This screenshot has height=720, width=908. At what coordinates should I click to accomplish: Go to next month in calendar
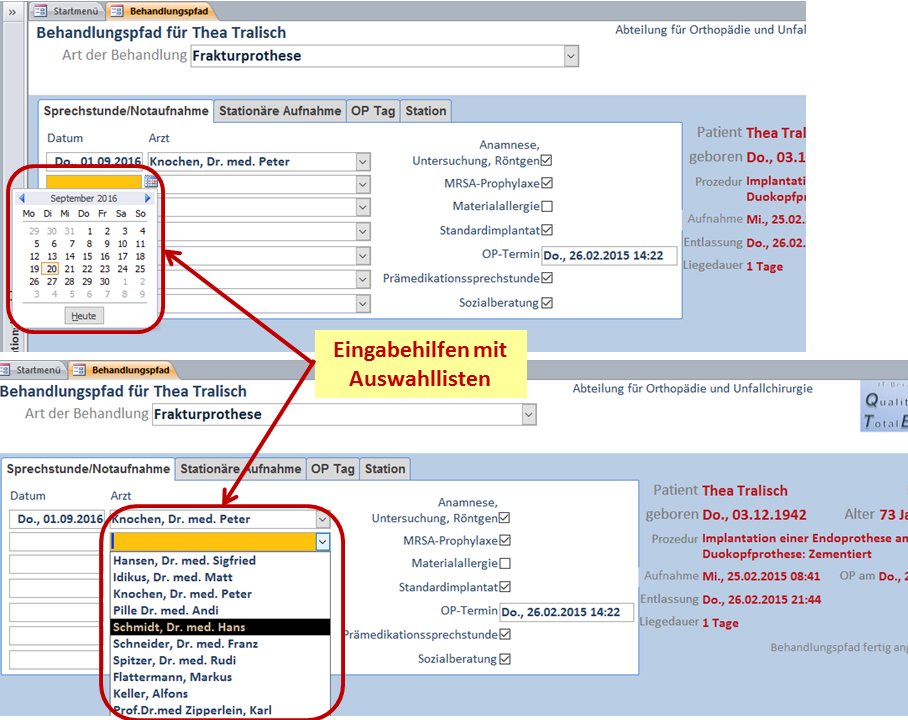point(148,199)
